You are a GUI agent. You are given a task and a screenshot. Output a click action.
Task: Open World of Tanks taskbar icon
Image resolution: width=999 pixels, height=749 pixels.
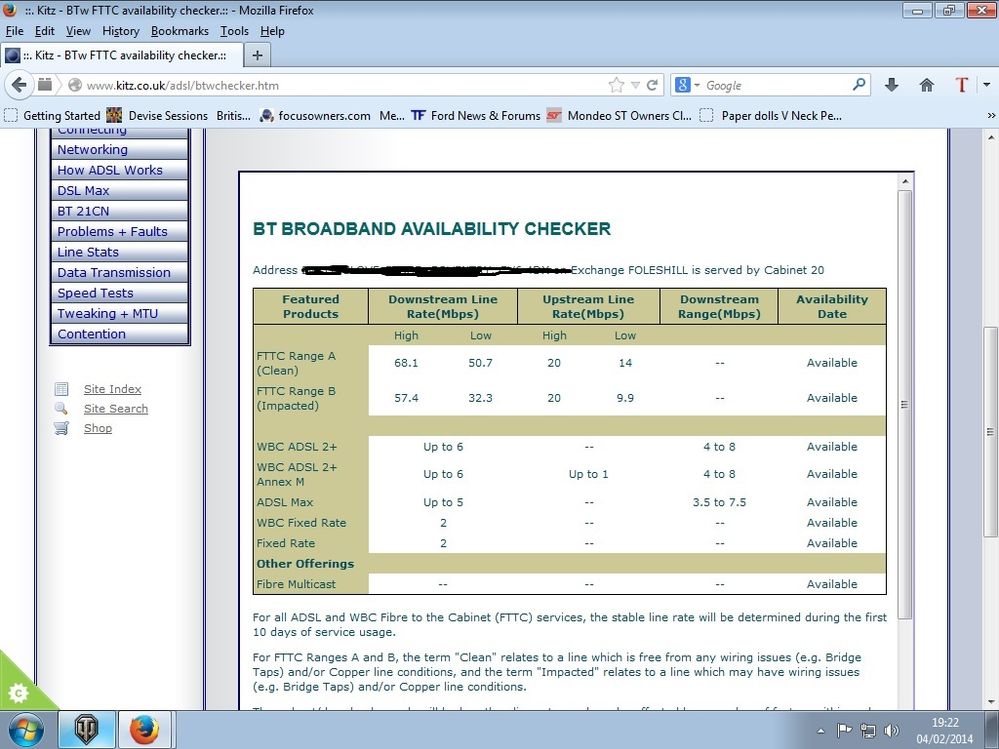[87, 729]
